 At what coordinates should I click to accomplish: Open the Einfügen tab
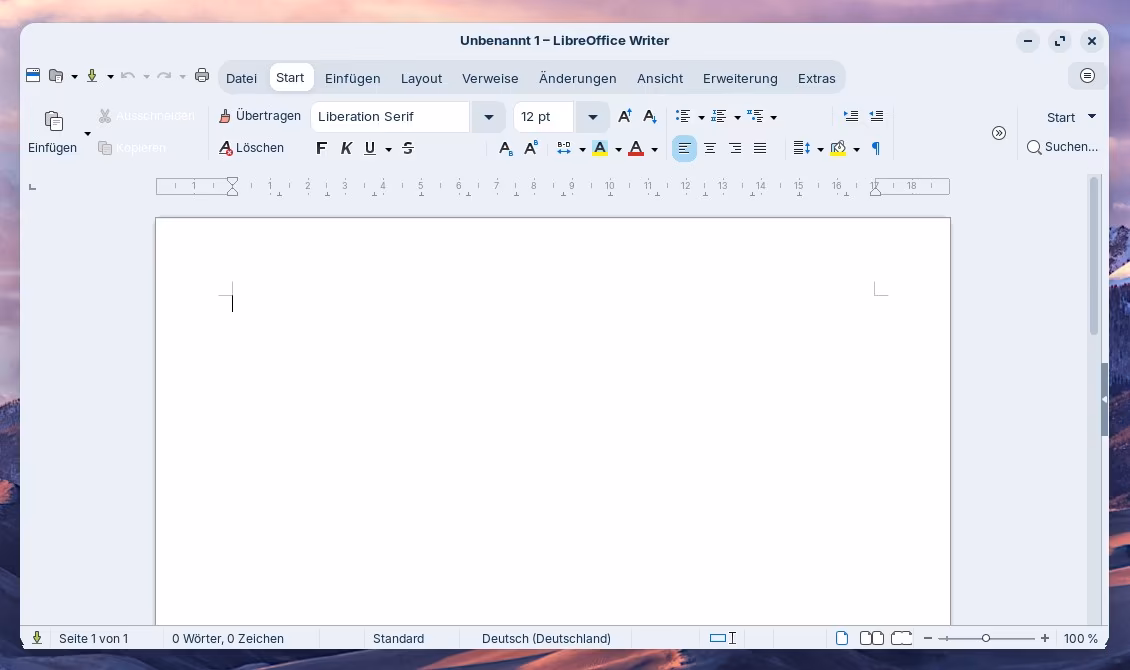click(x=352, y=78)
